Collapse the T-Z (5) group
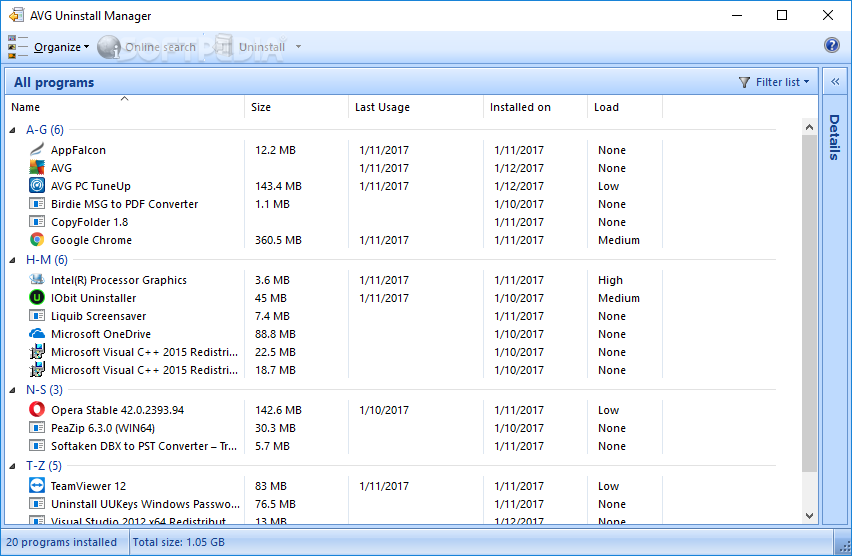Screen dimensions: 852x556 (x=12, y=466)
